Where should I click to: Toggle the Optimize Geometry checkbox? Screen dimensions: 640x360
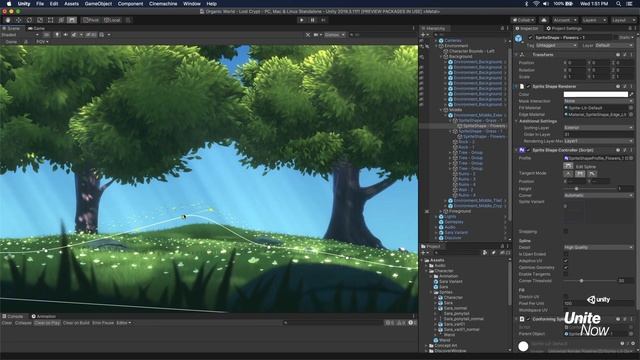(565, 267)
